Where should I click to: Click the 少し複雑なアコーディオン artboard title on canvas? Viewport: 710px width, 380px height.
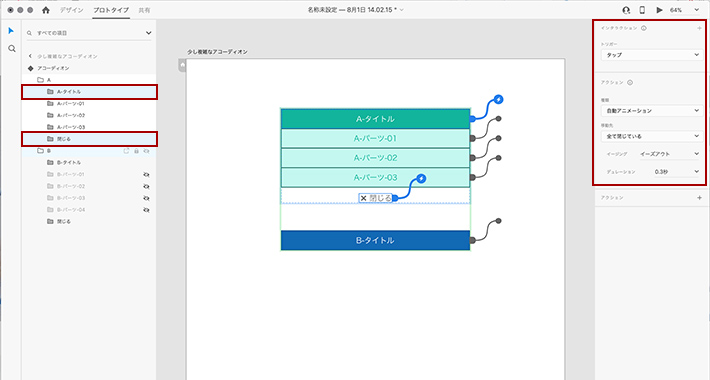[217, 52]
